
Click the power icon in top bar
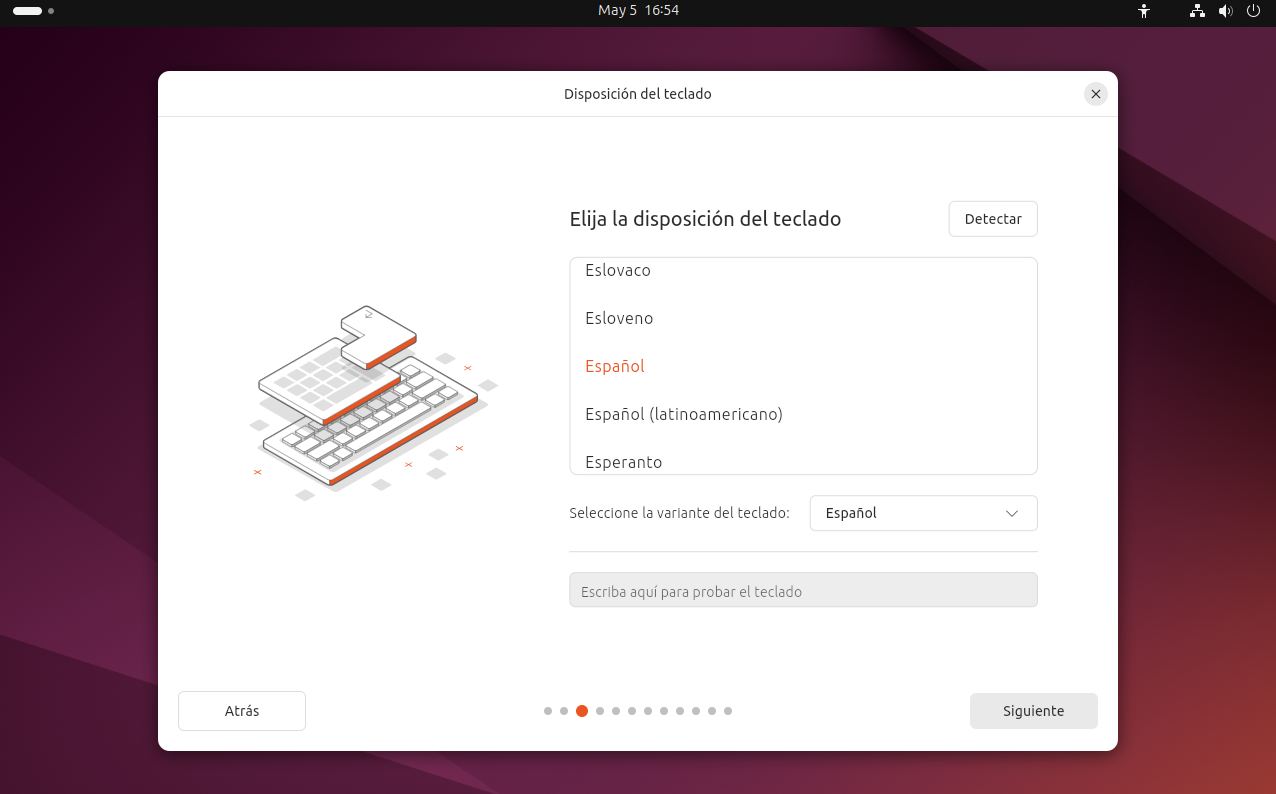click(1253, 11)
